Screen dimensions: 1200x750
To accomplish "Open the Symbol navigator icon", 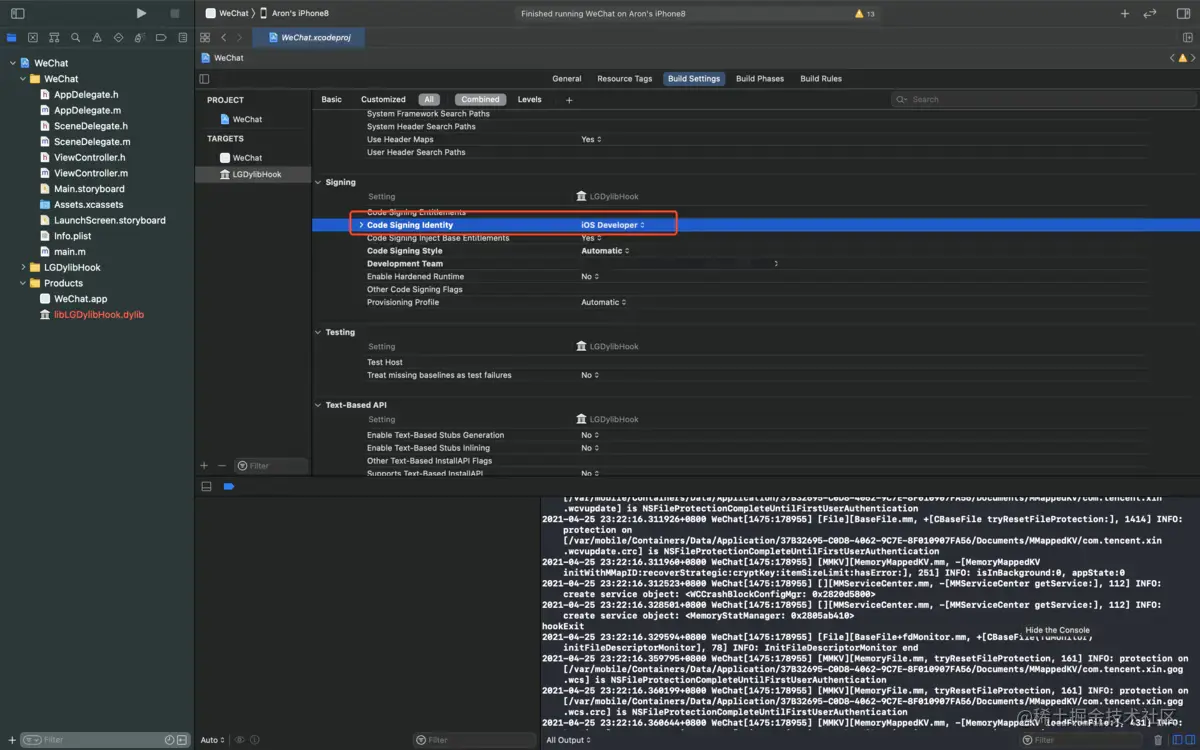I will tap(54, 37).
